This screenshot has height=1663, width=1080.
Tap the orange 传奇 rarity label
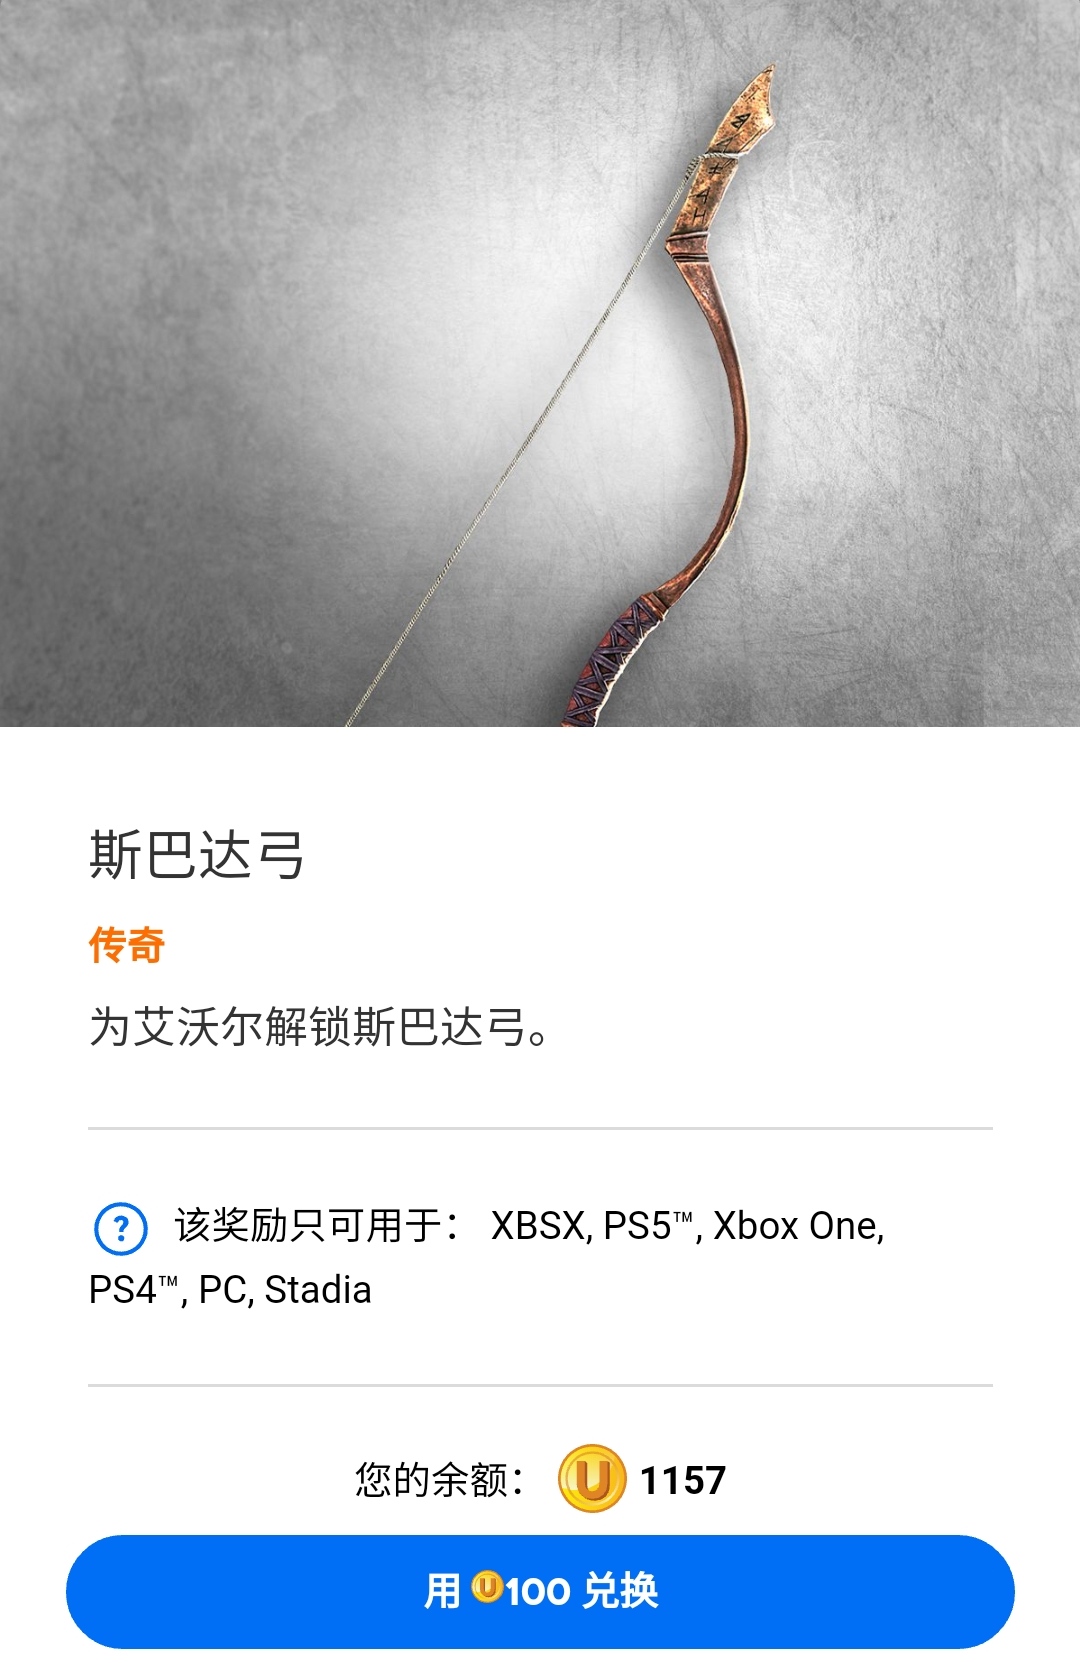click(x=127, y=945)
